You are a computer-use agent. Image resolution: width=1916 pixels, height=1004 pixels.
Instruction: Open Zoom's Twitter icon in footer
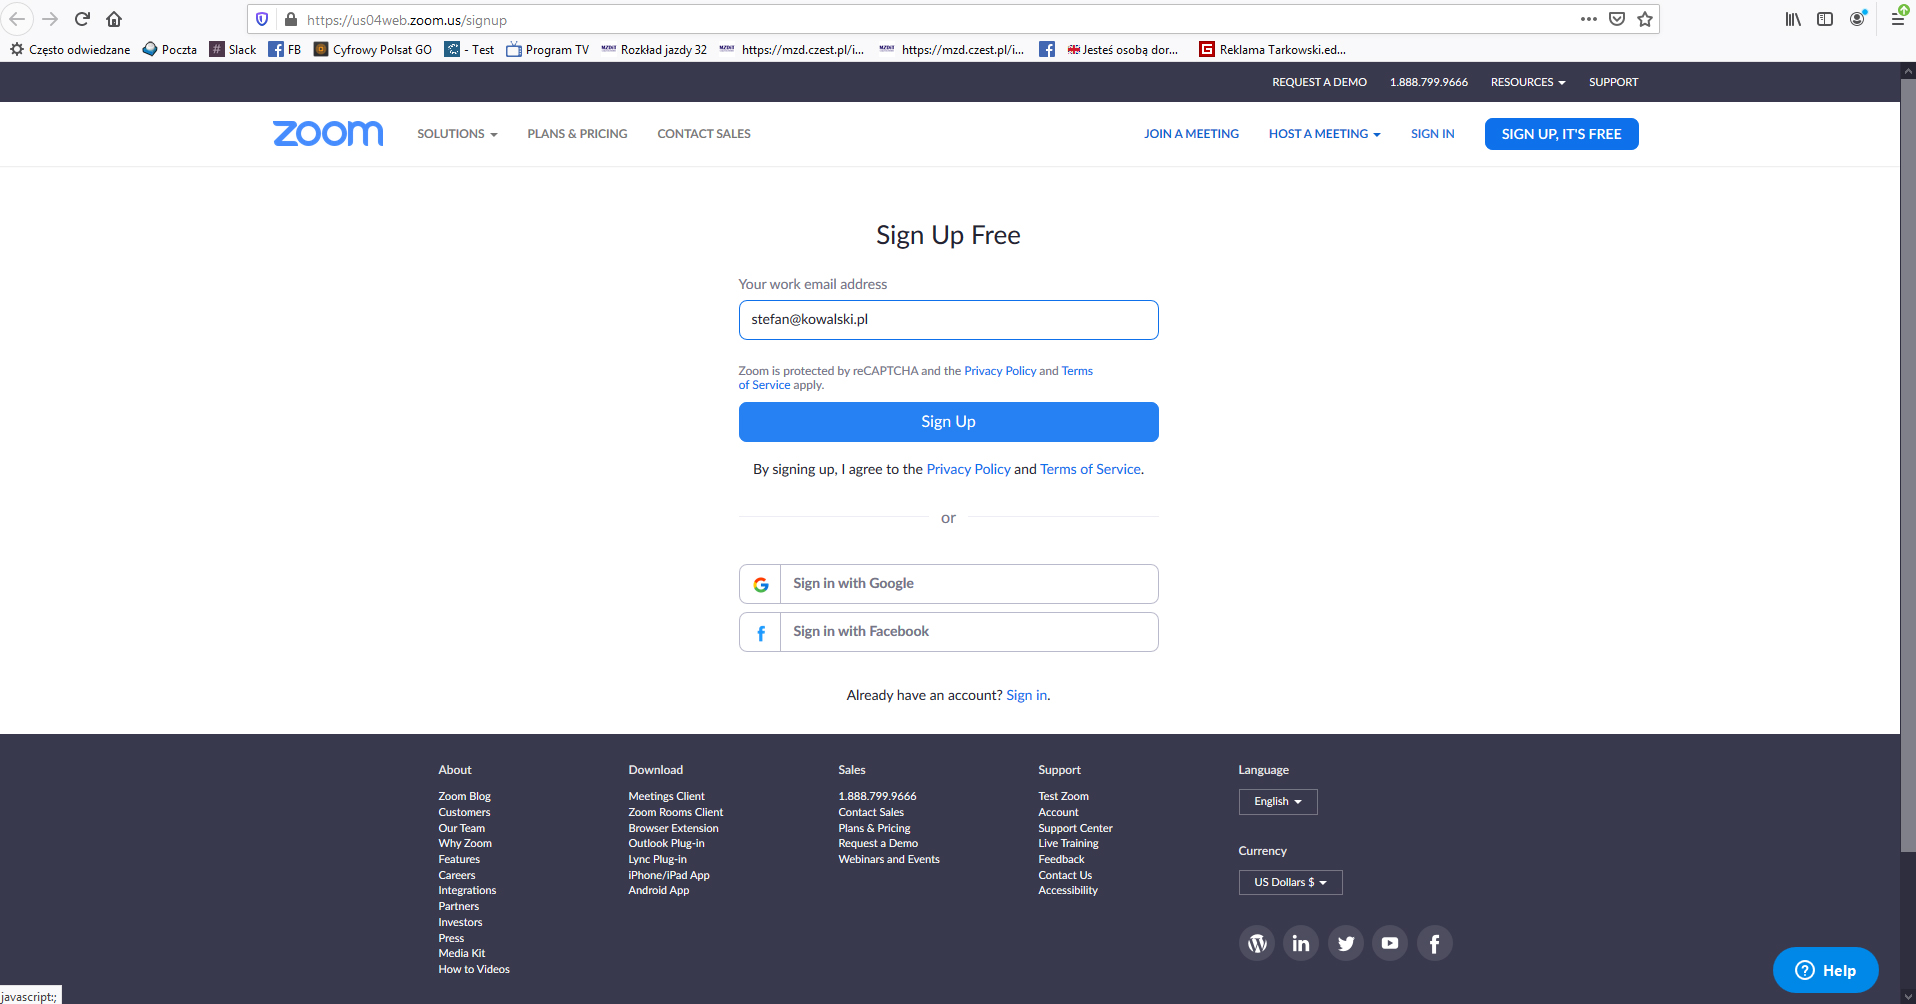(1346, 943)
